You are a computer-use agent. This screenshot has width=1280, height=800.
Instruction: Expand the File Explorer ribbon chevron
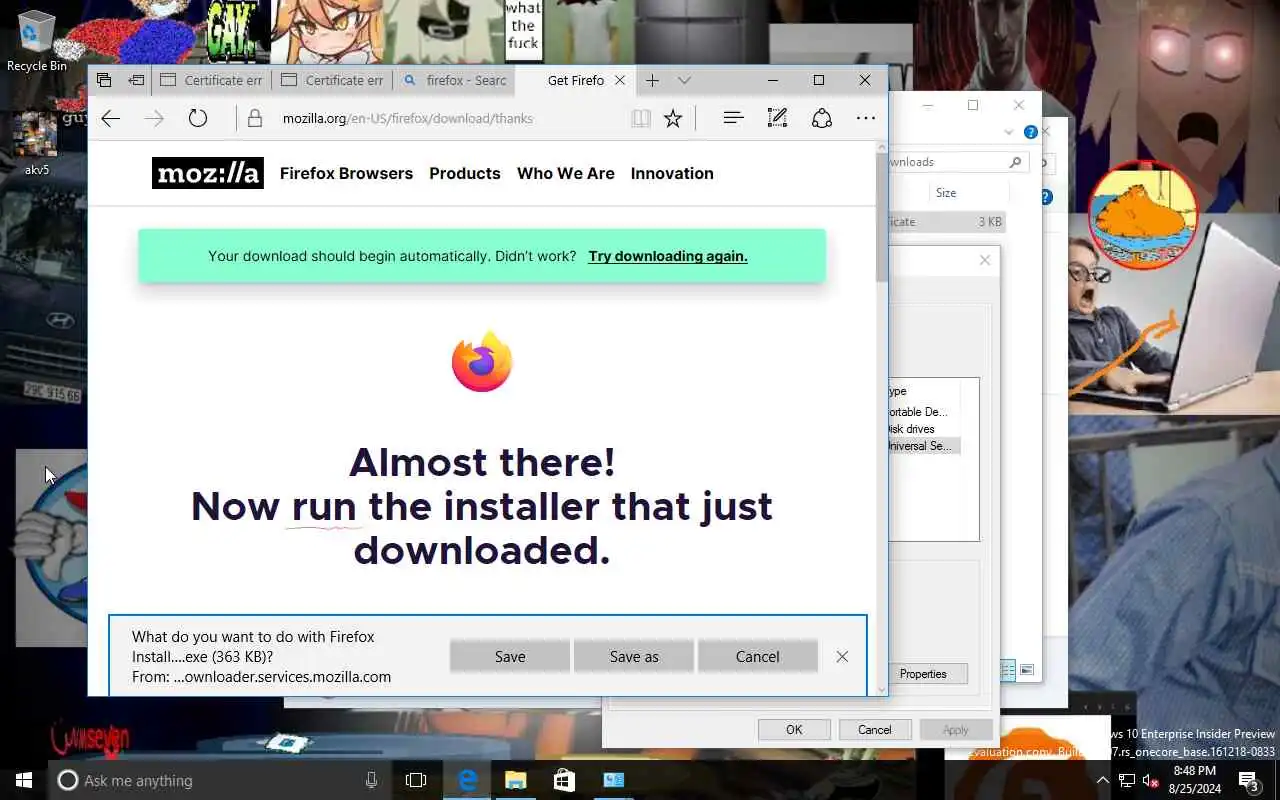tap(1009, 132)
